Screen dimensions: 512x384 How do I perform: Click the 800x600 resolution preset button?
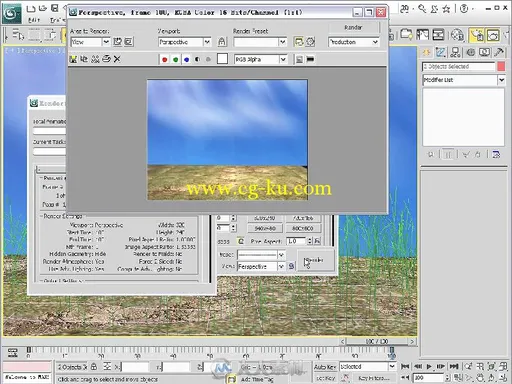click(302, 228)
